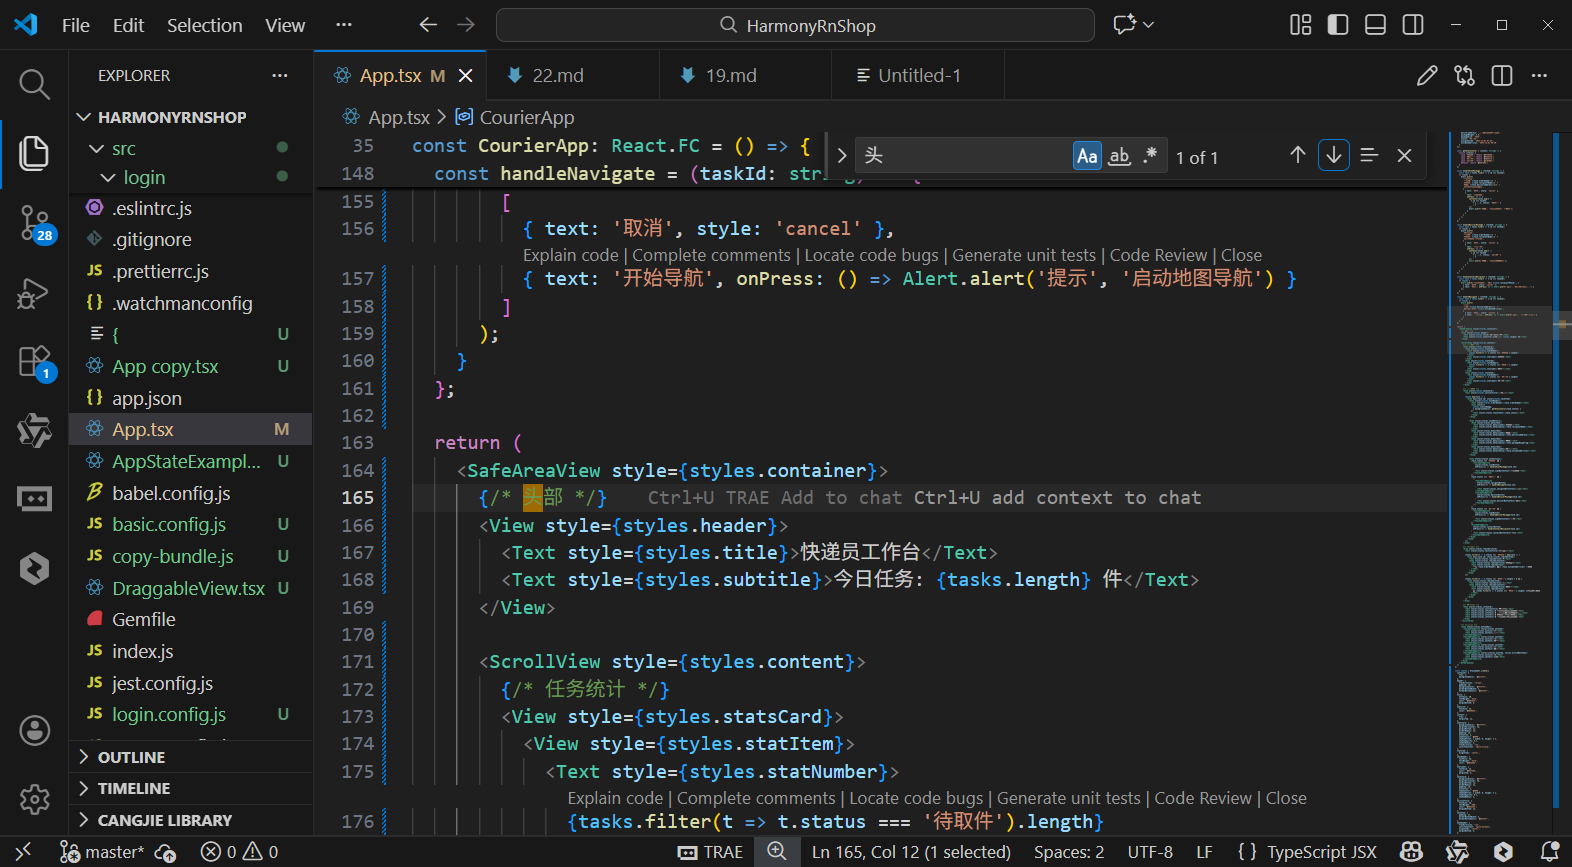
Task: Open the Manage gear icon
Action: (x=34, y=799)
